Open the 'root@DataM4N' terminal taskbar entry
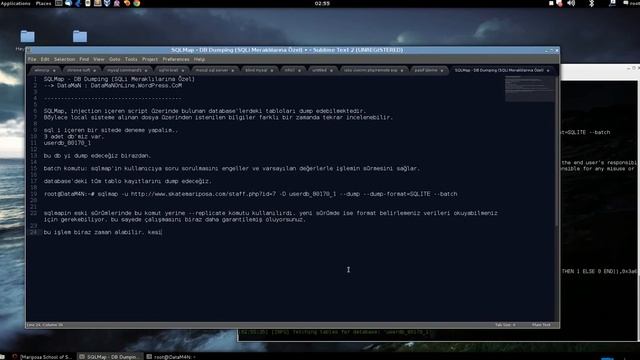This screenshot has height=360, width=640. pos(171,357)
